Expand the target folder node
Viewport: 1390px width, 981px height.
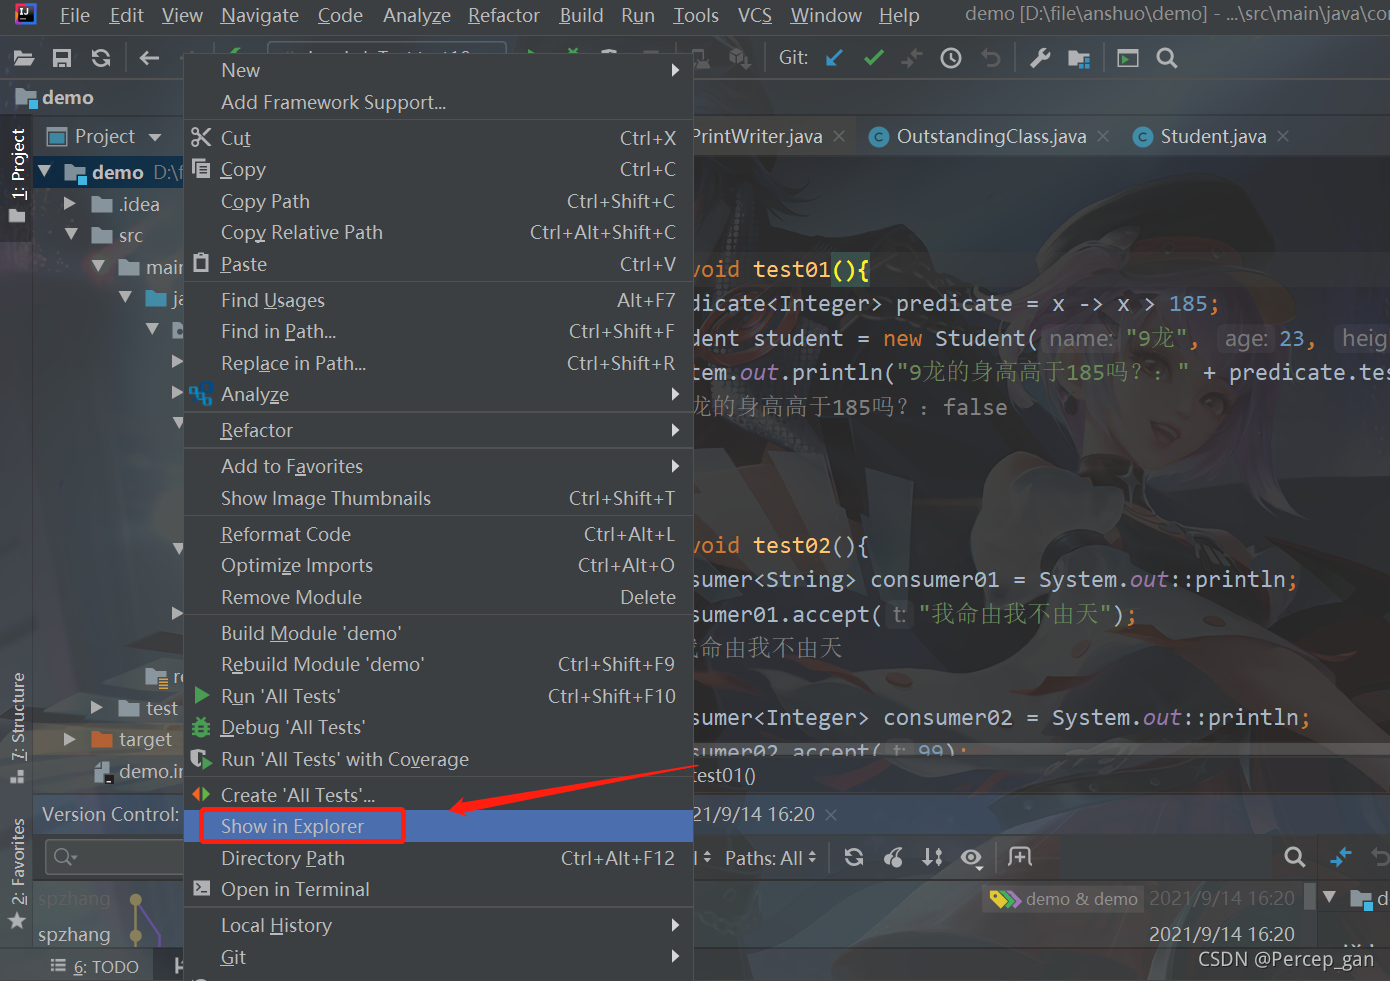[x=70, y=739]
